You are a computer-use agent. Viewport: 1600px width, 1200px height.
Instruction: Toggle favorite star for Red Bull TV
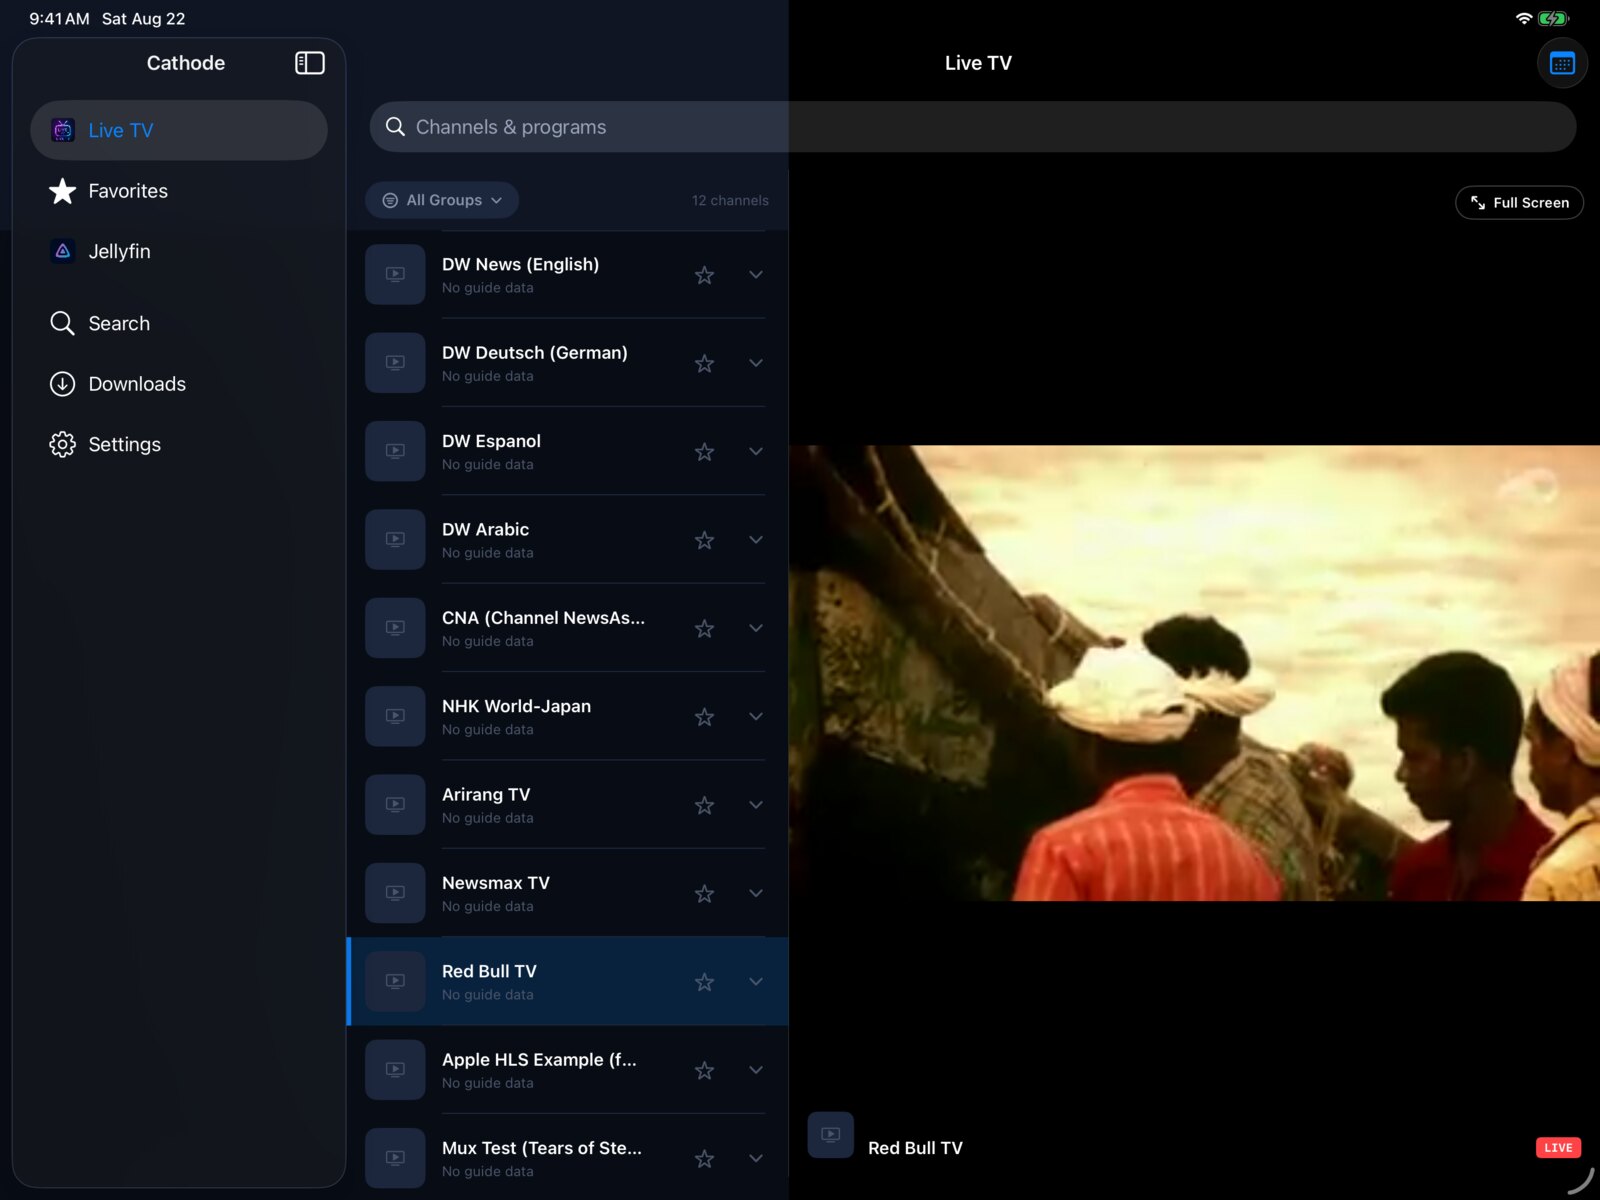(704, 982)
